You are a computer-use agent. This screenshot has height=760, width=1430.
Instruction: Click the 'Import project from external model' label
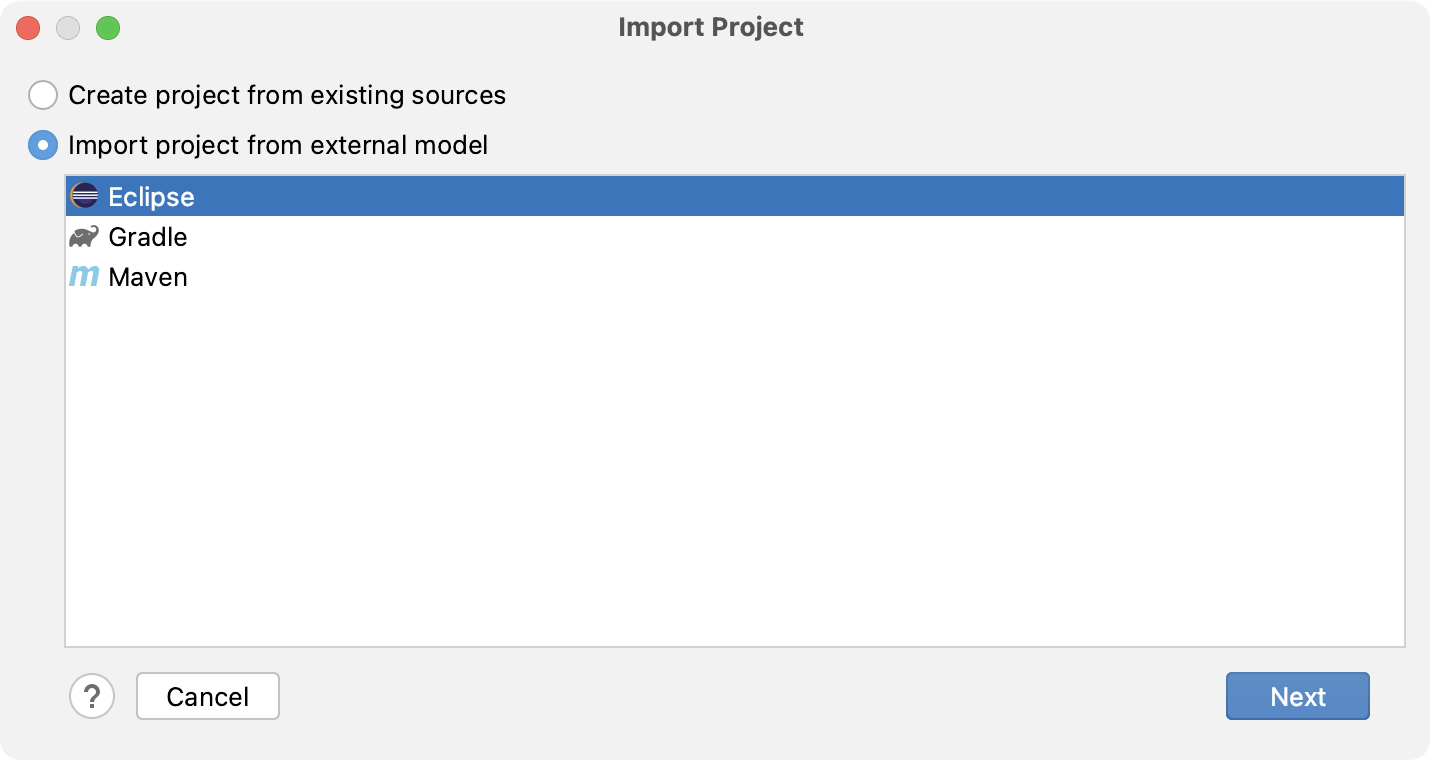[x=278, y=145]
